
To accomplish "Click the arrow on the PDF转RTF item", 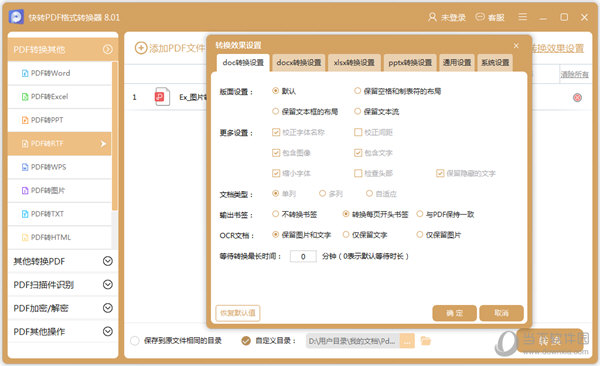I will [103, 144].
